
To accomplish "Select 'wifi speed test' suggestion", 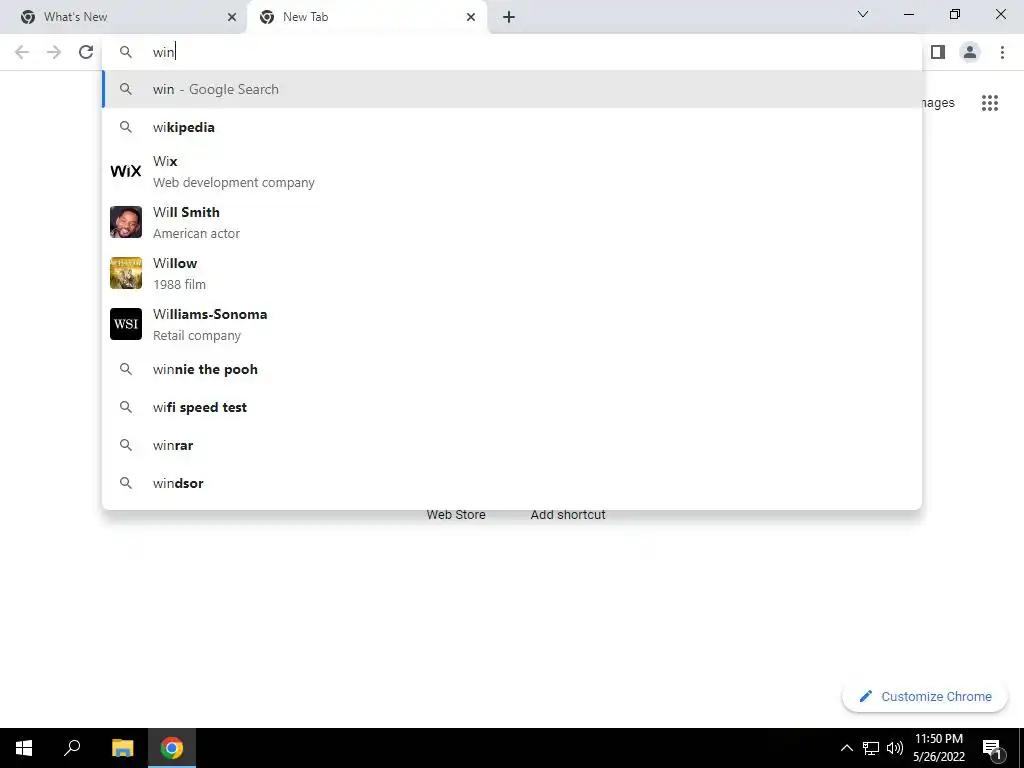I will tap(512, 408).
